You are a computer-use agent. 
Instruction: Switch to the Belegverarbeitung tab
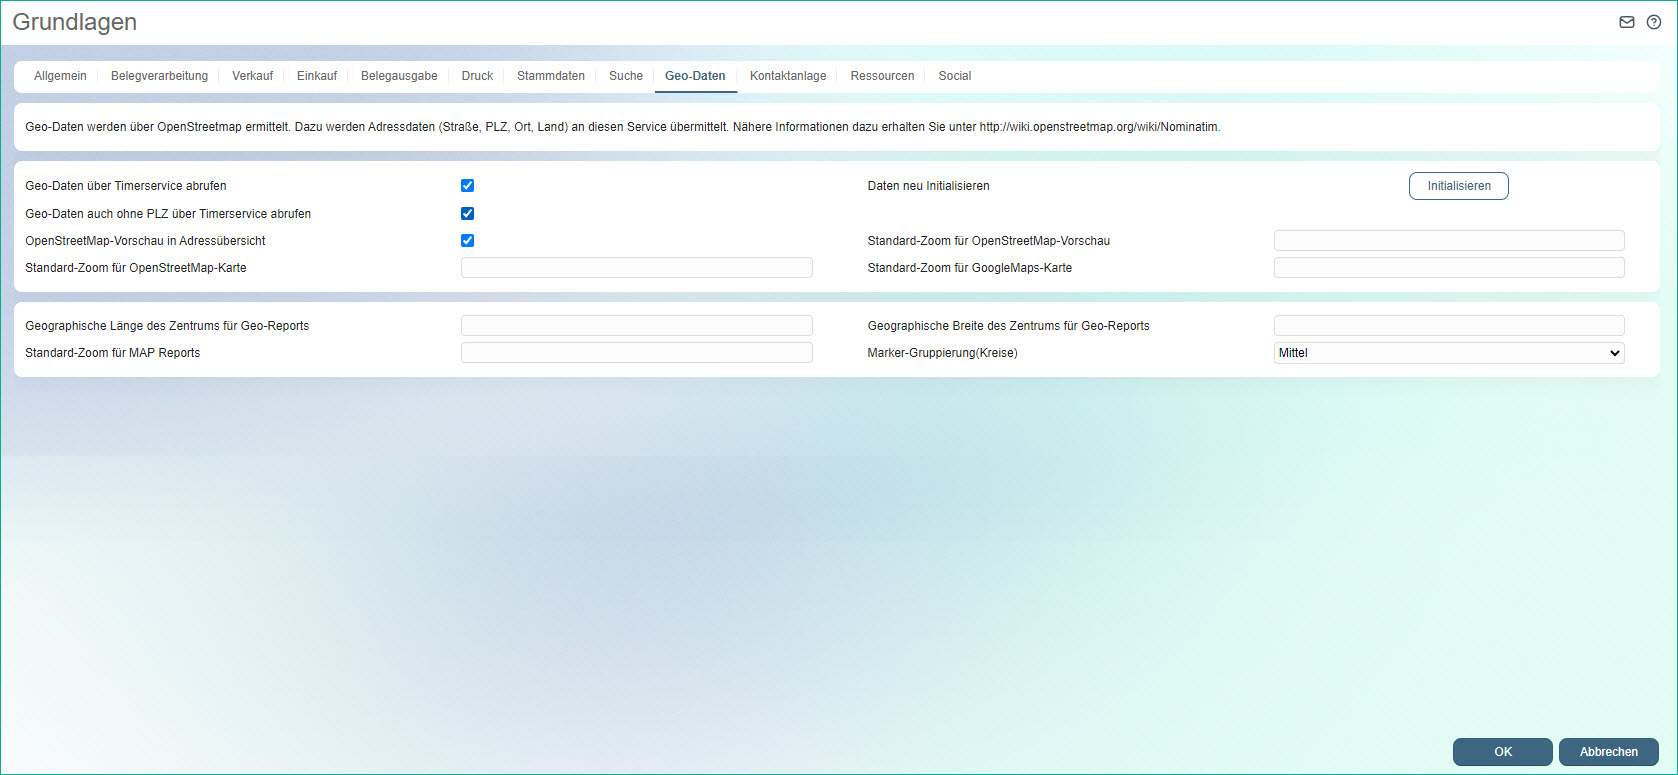(159, 76)
